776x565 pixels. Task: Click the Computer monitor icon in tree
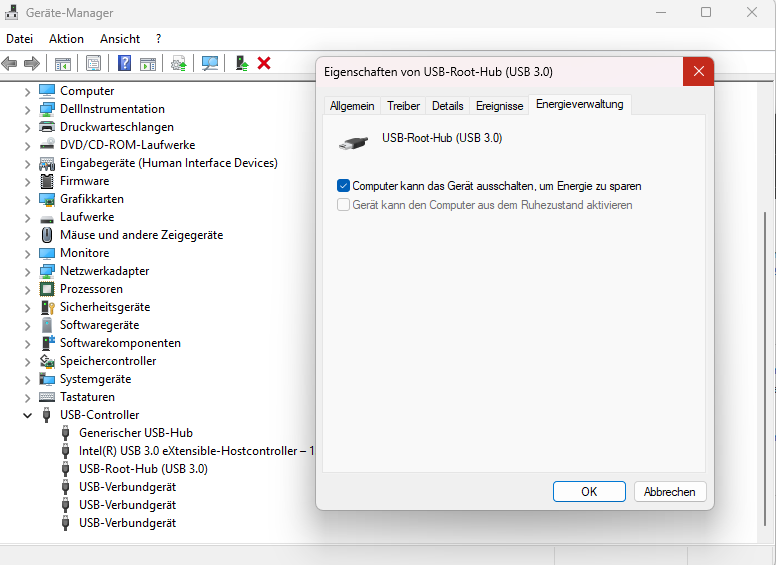coord(47,91)
